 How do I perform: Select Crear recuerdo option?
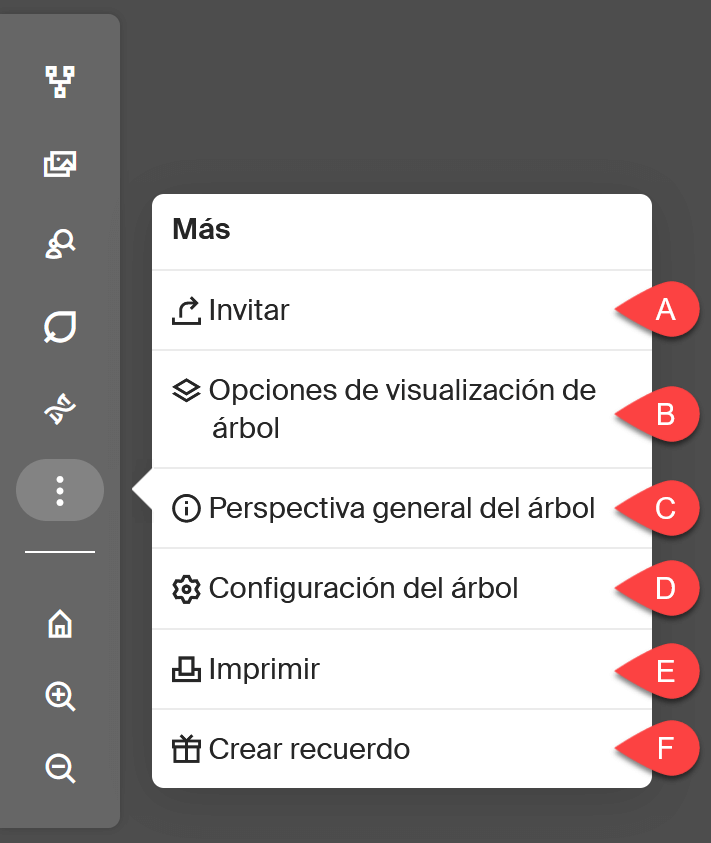[402, 749]
